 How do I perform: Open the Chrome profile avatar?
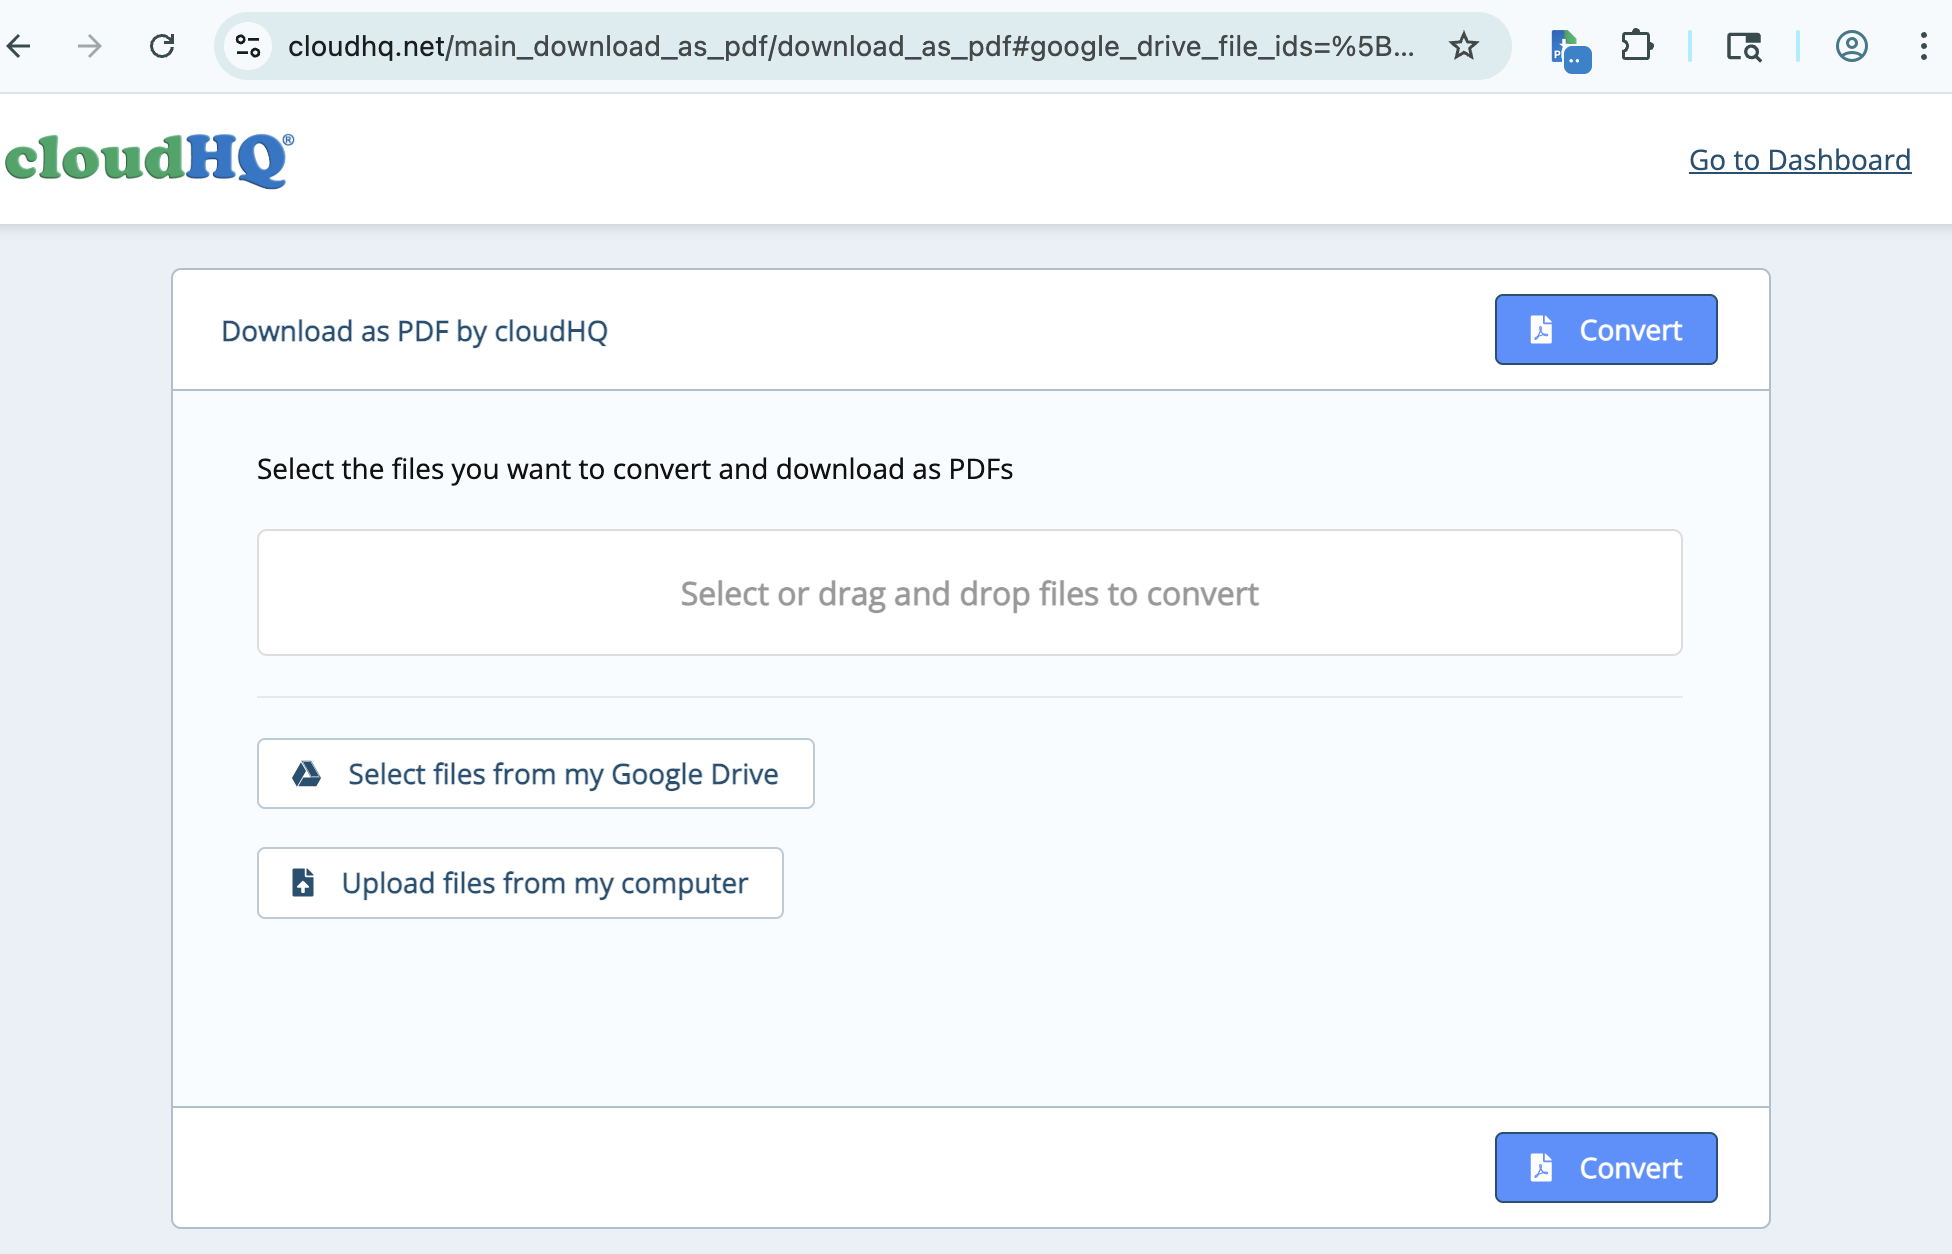(1852, 46)
